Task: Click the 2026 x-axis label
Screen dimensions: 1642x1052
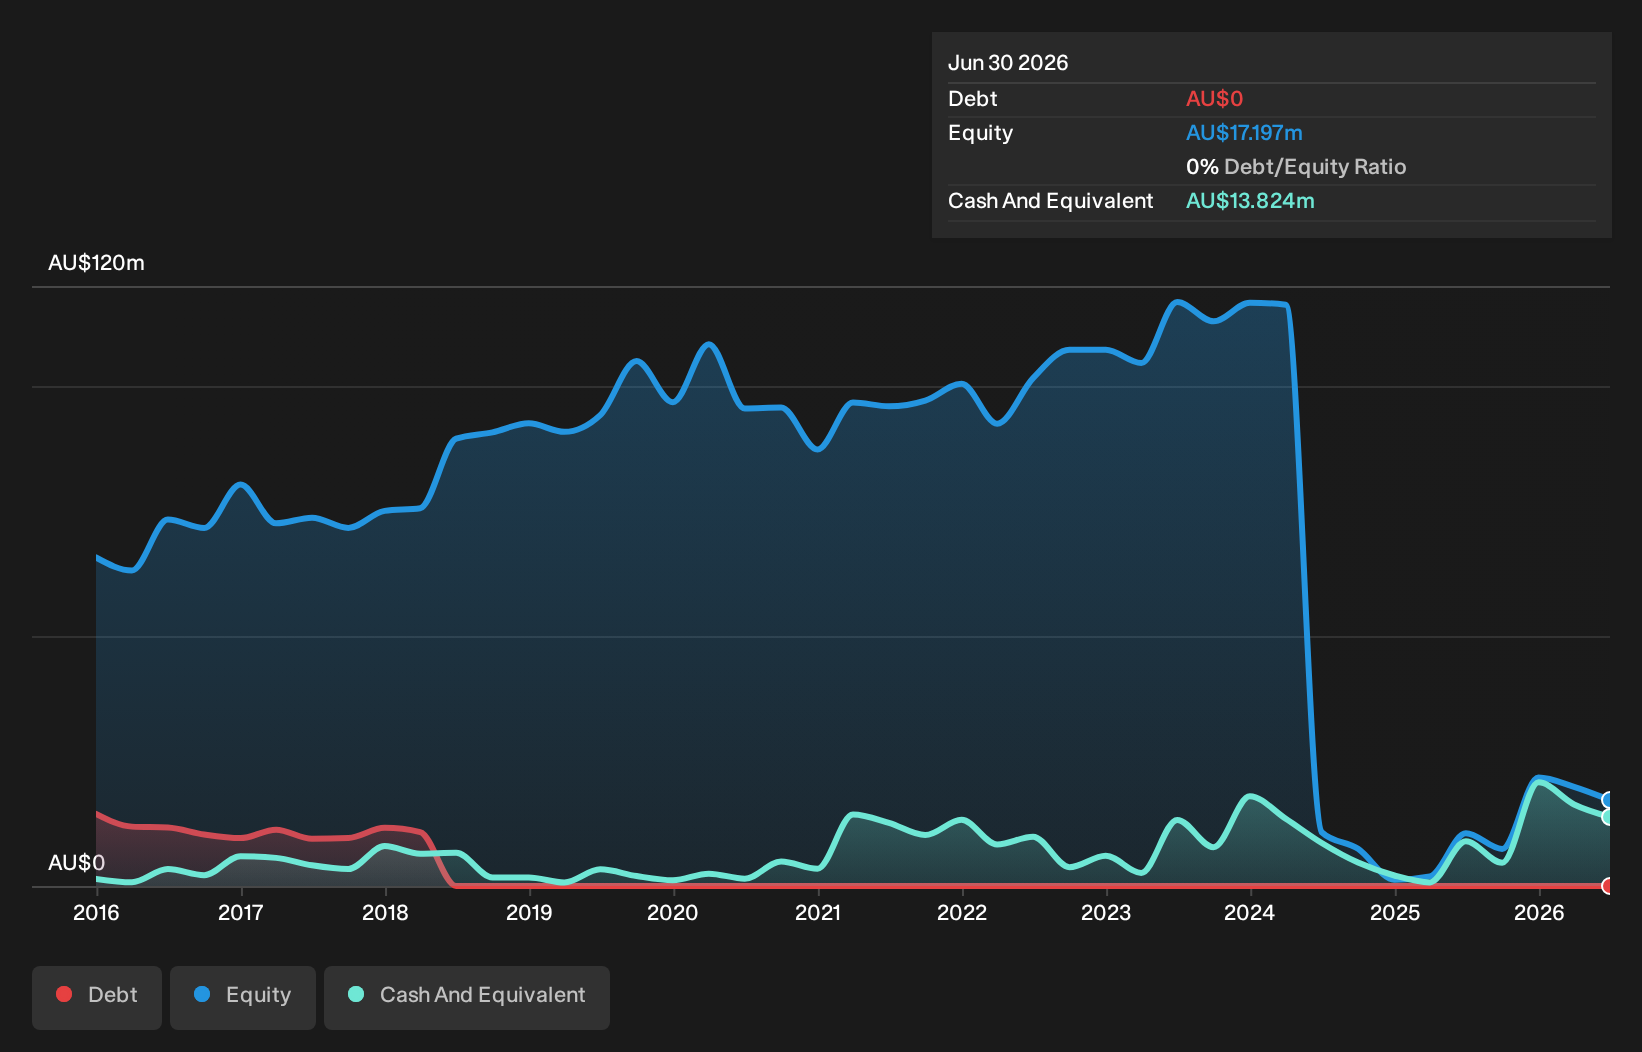Action: 1539,912
